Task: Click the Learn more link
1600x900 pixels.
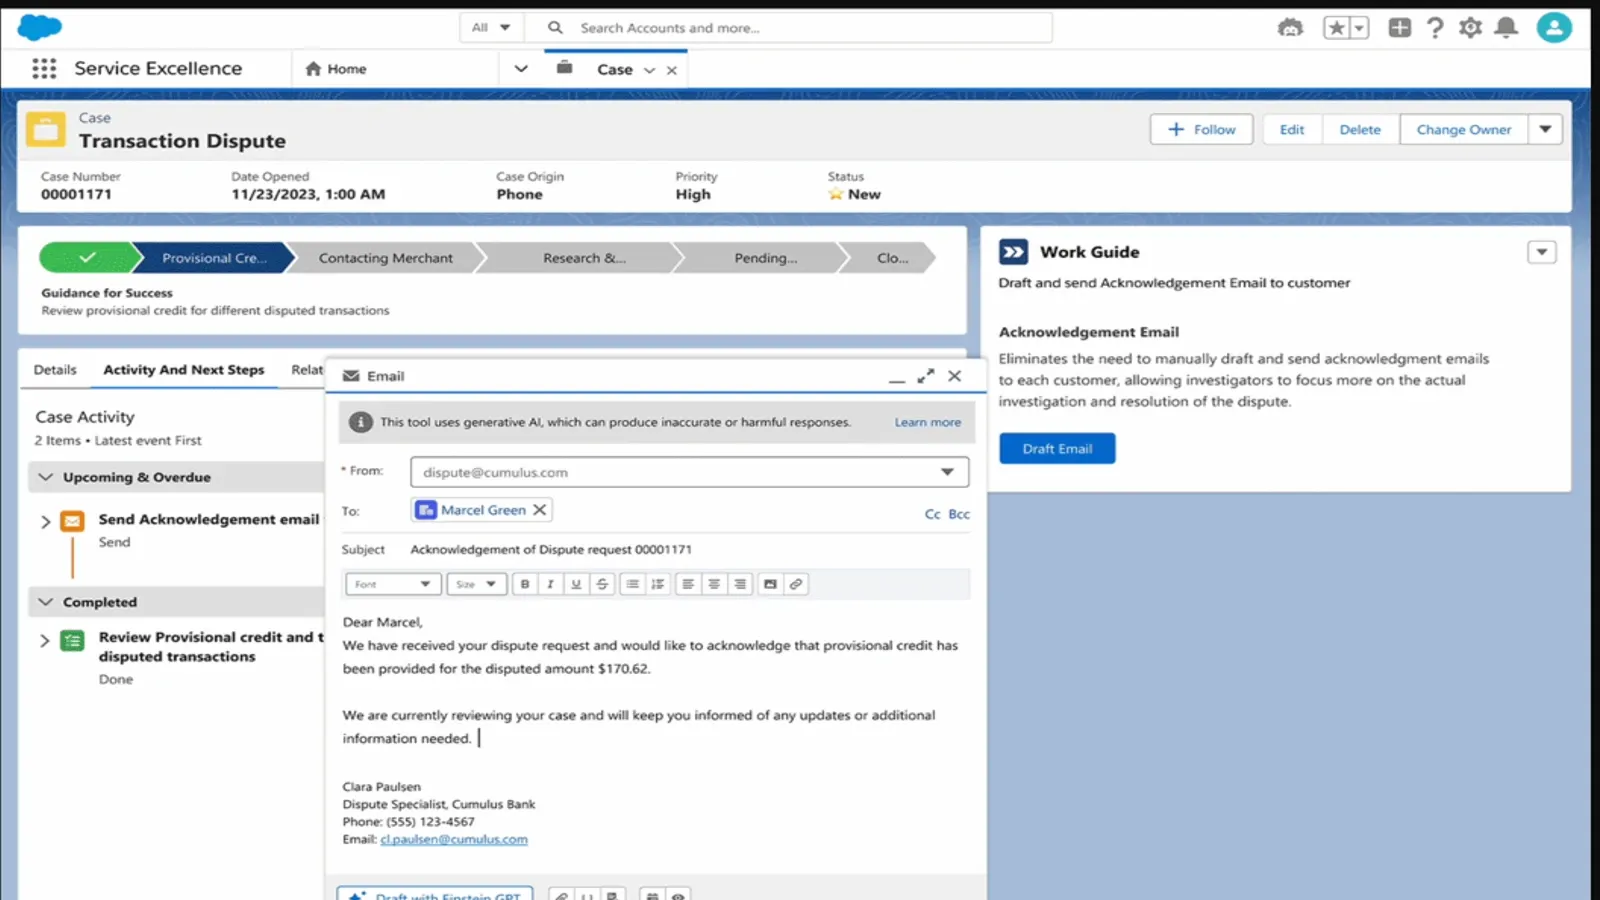Action: tap(928, 422)
